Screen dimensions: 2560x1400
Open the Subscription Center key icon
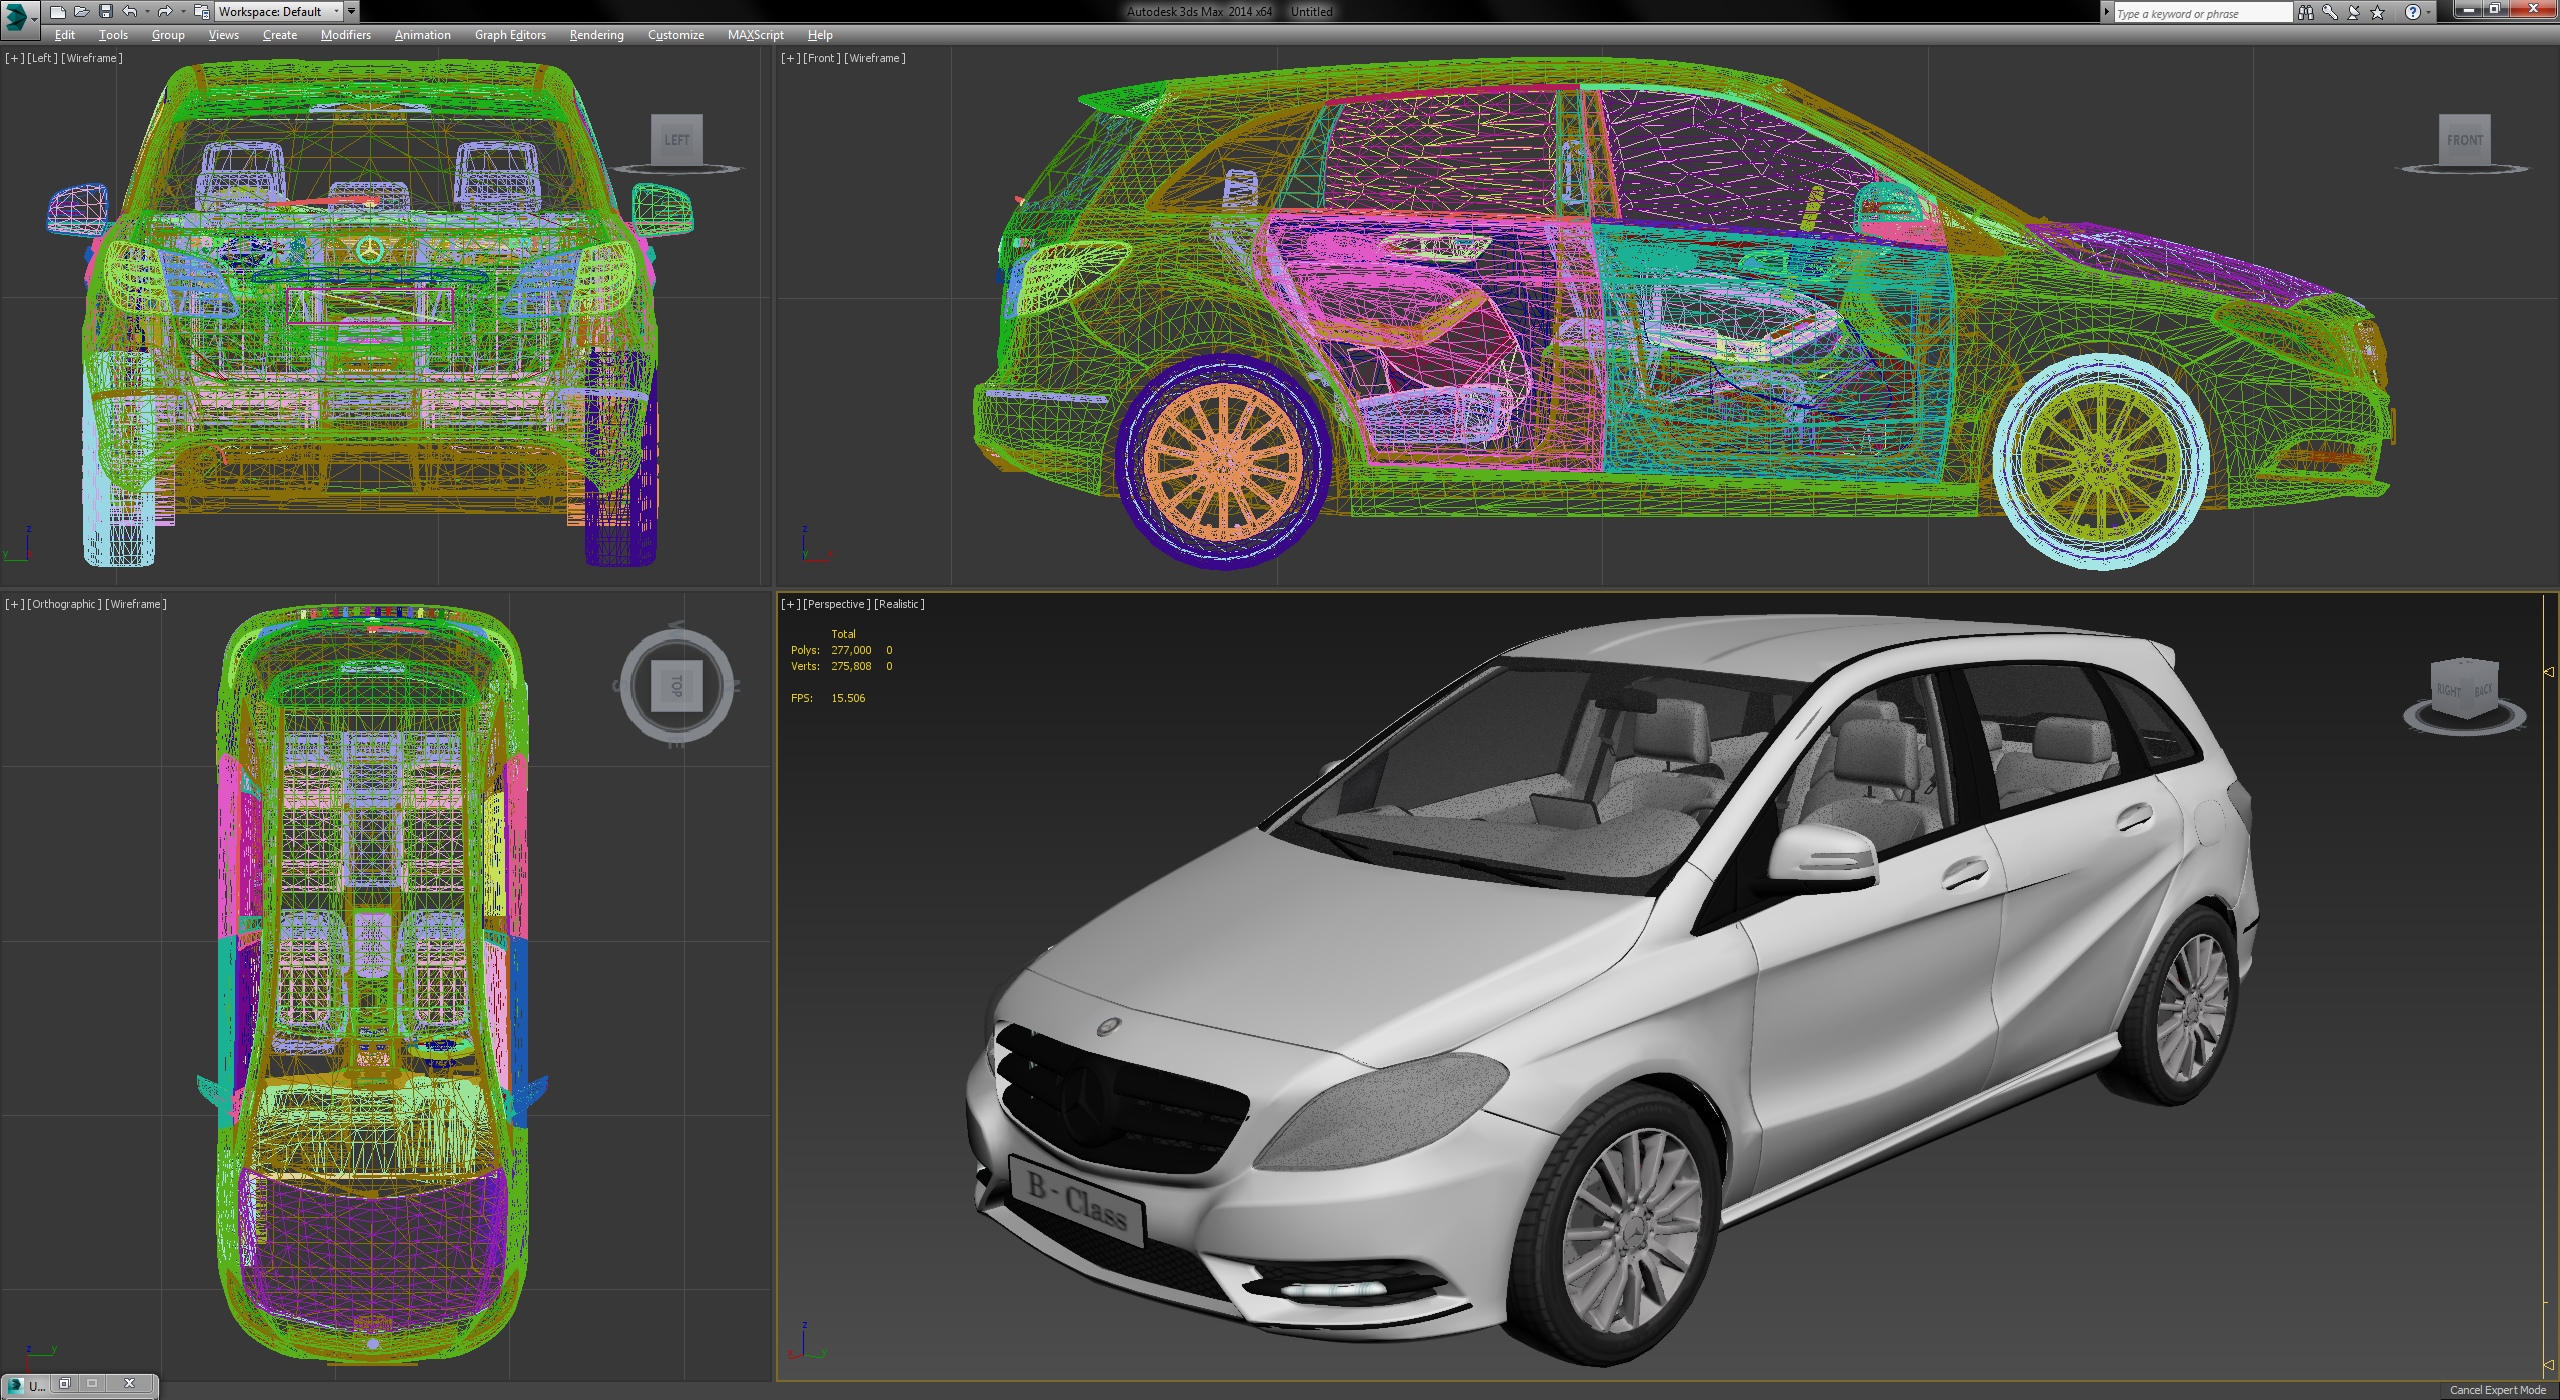[x=2330, y=13]
